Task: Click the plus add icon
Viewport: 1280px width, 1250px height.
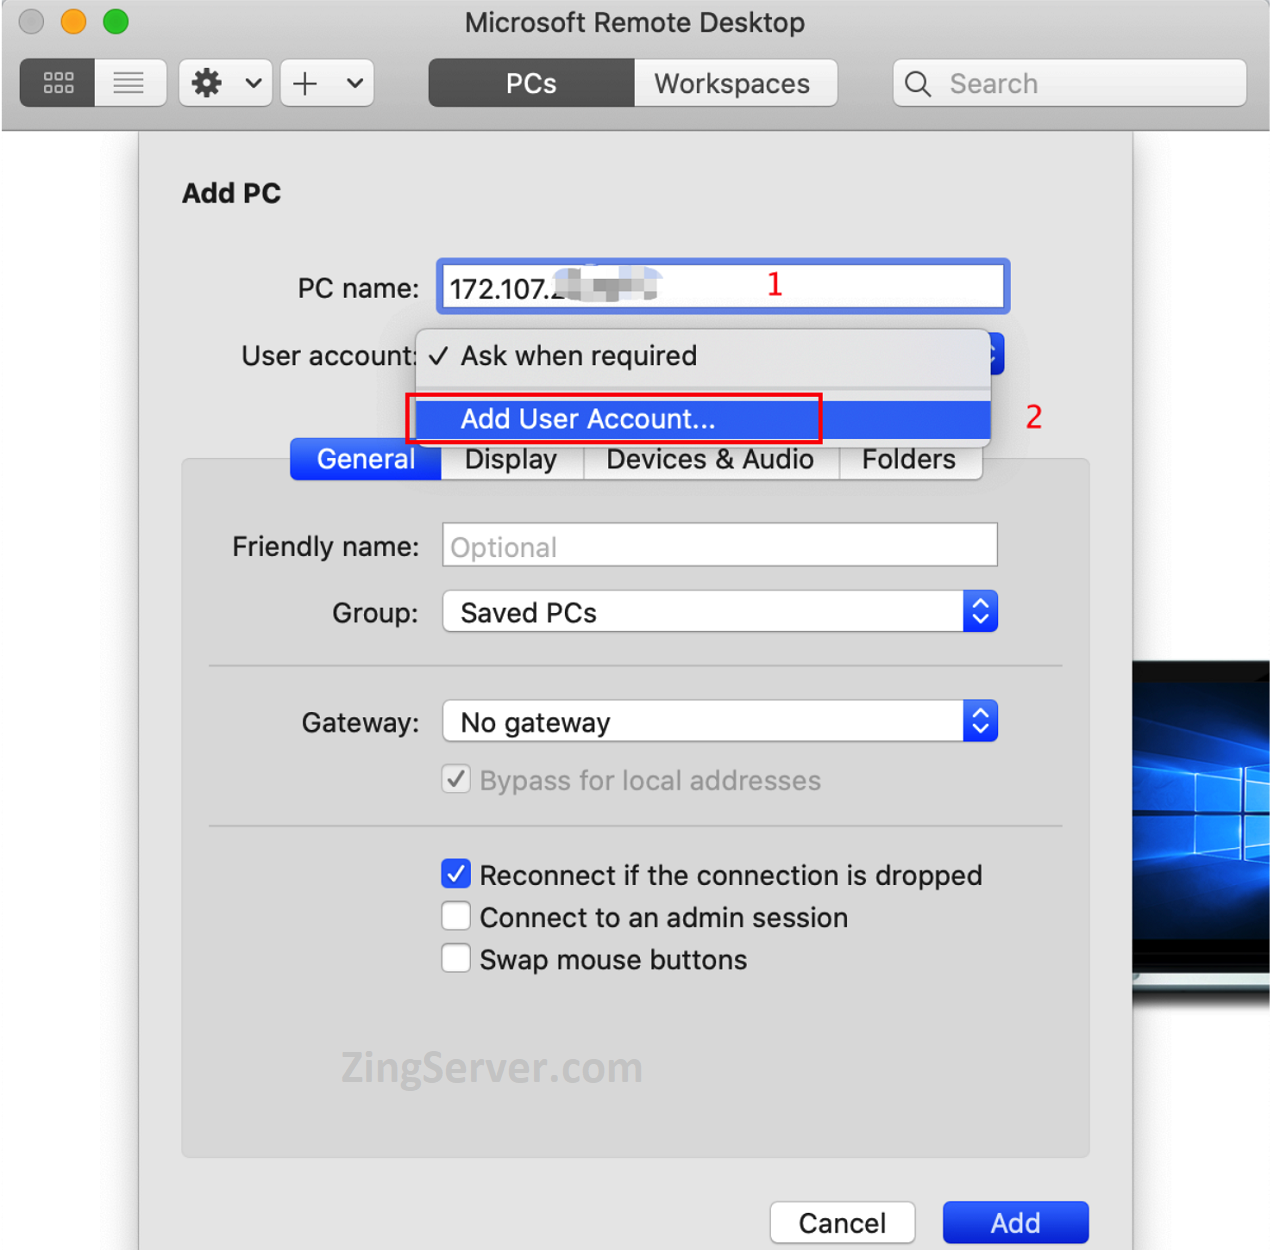Action: point(305,83)
